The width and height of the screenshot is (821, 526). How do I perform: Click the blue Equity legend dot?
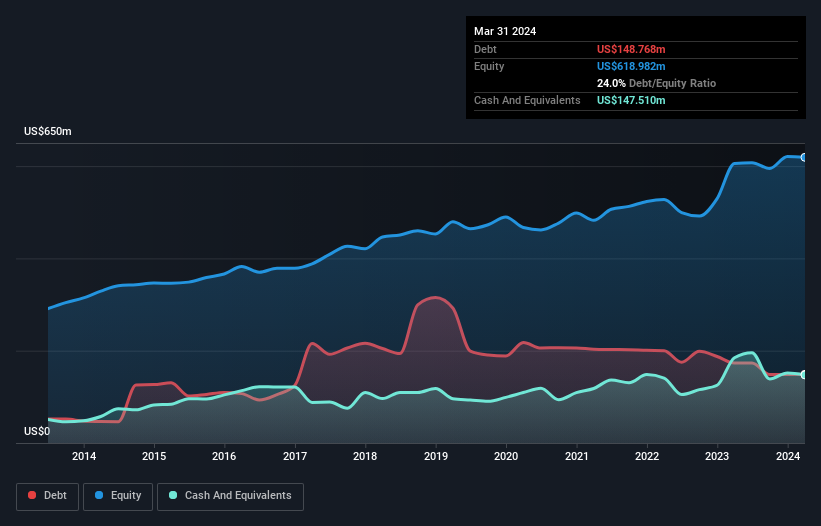(99, 495)
